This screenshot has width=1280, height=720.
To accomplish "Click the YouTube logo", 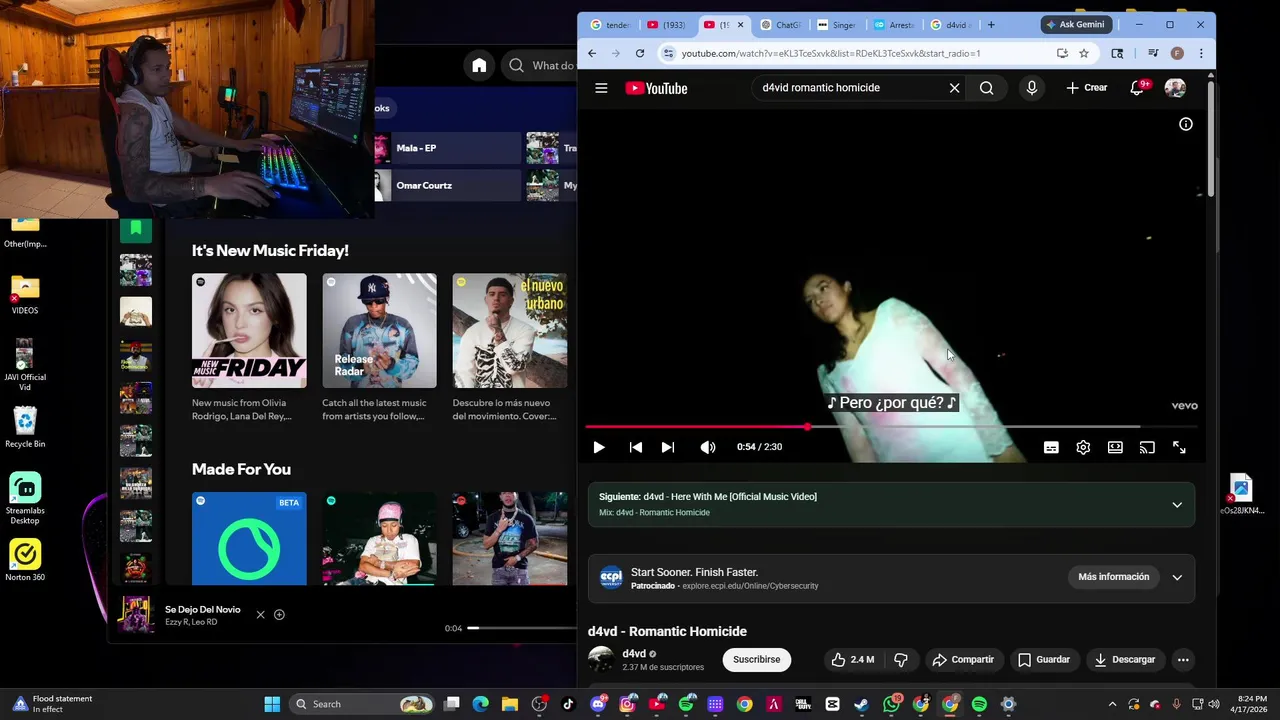I will pos(656,88).
